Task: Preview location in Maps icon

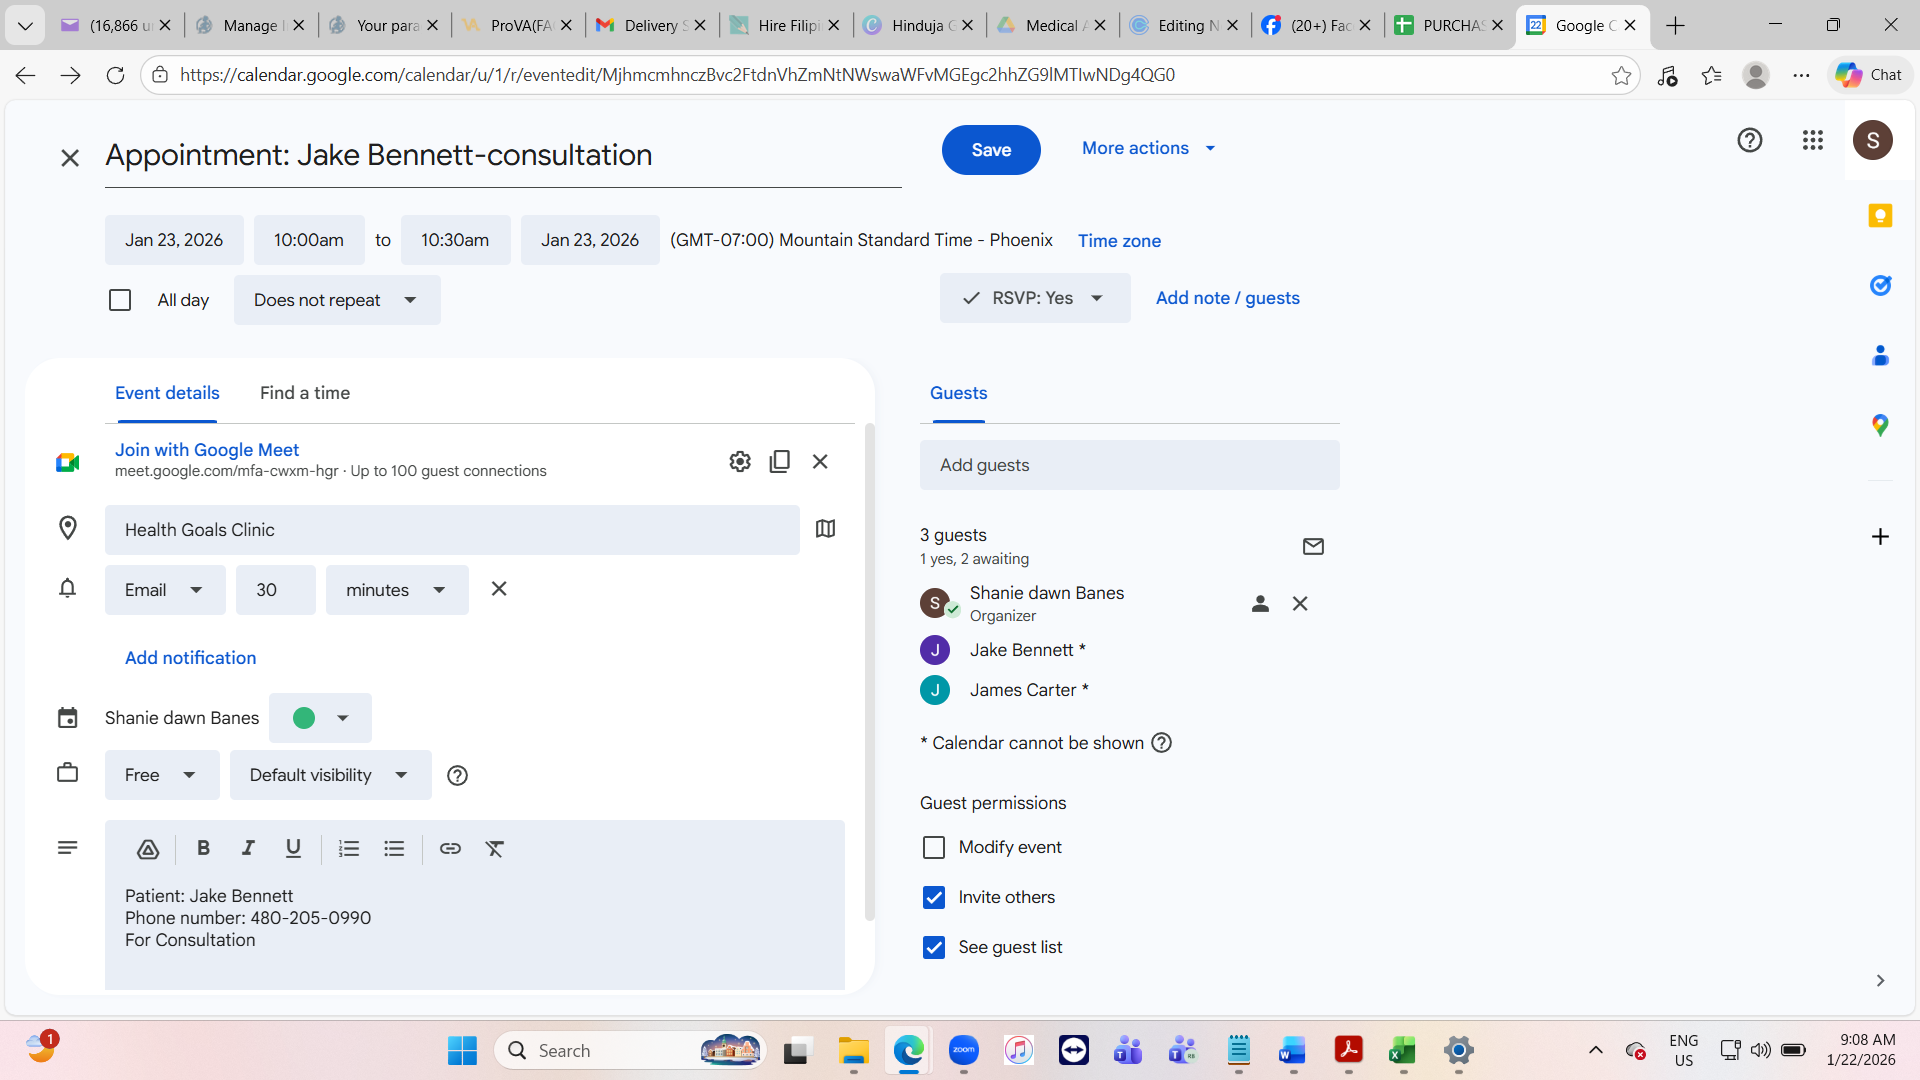Action: 825,529
